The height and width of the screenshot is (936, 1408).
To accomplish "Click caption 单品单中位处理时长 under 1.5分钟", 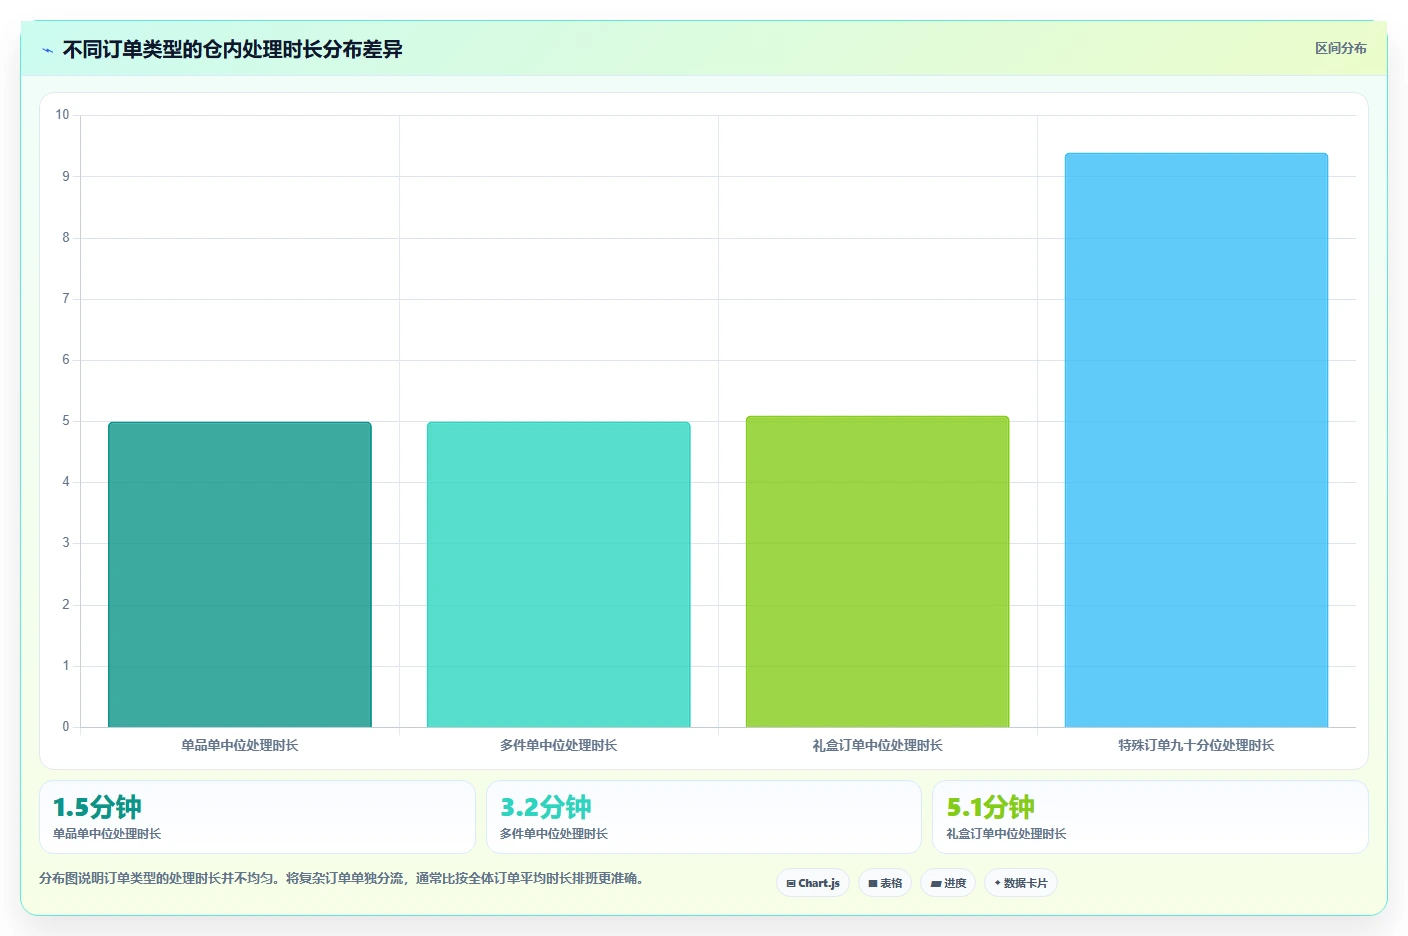I will coord(107,833).
